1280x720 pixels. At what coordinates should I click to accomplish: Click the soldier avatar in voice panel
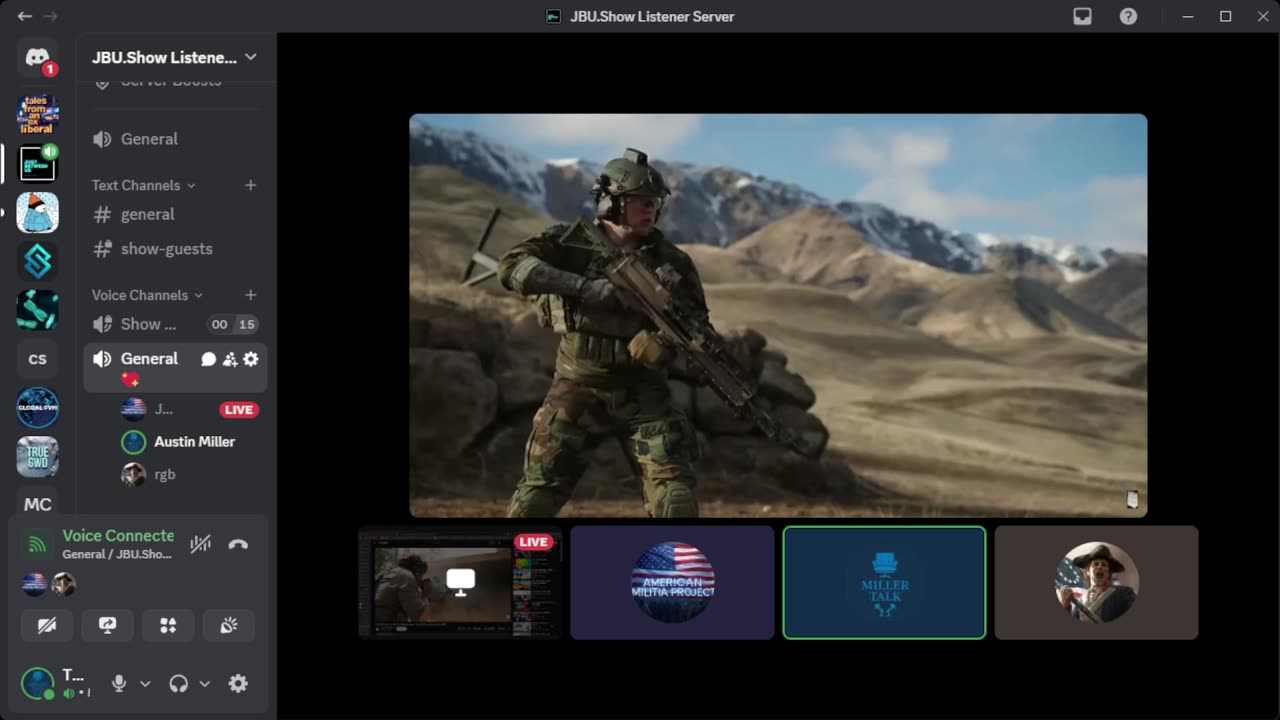(63, 584)
